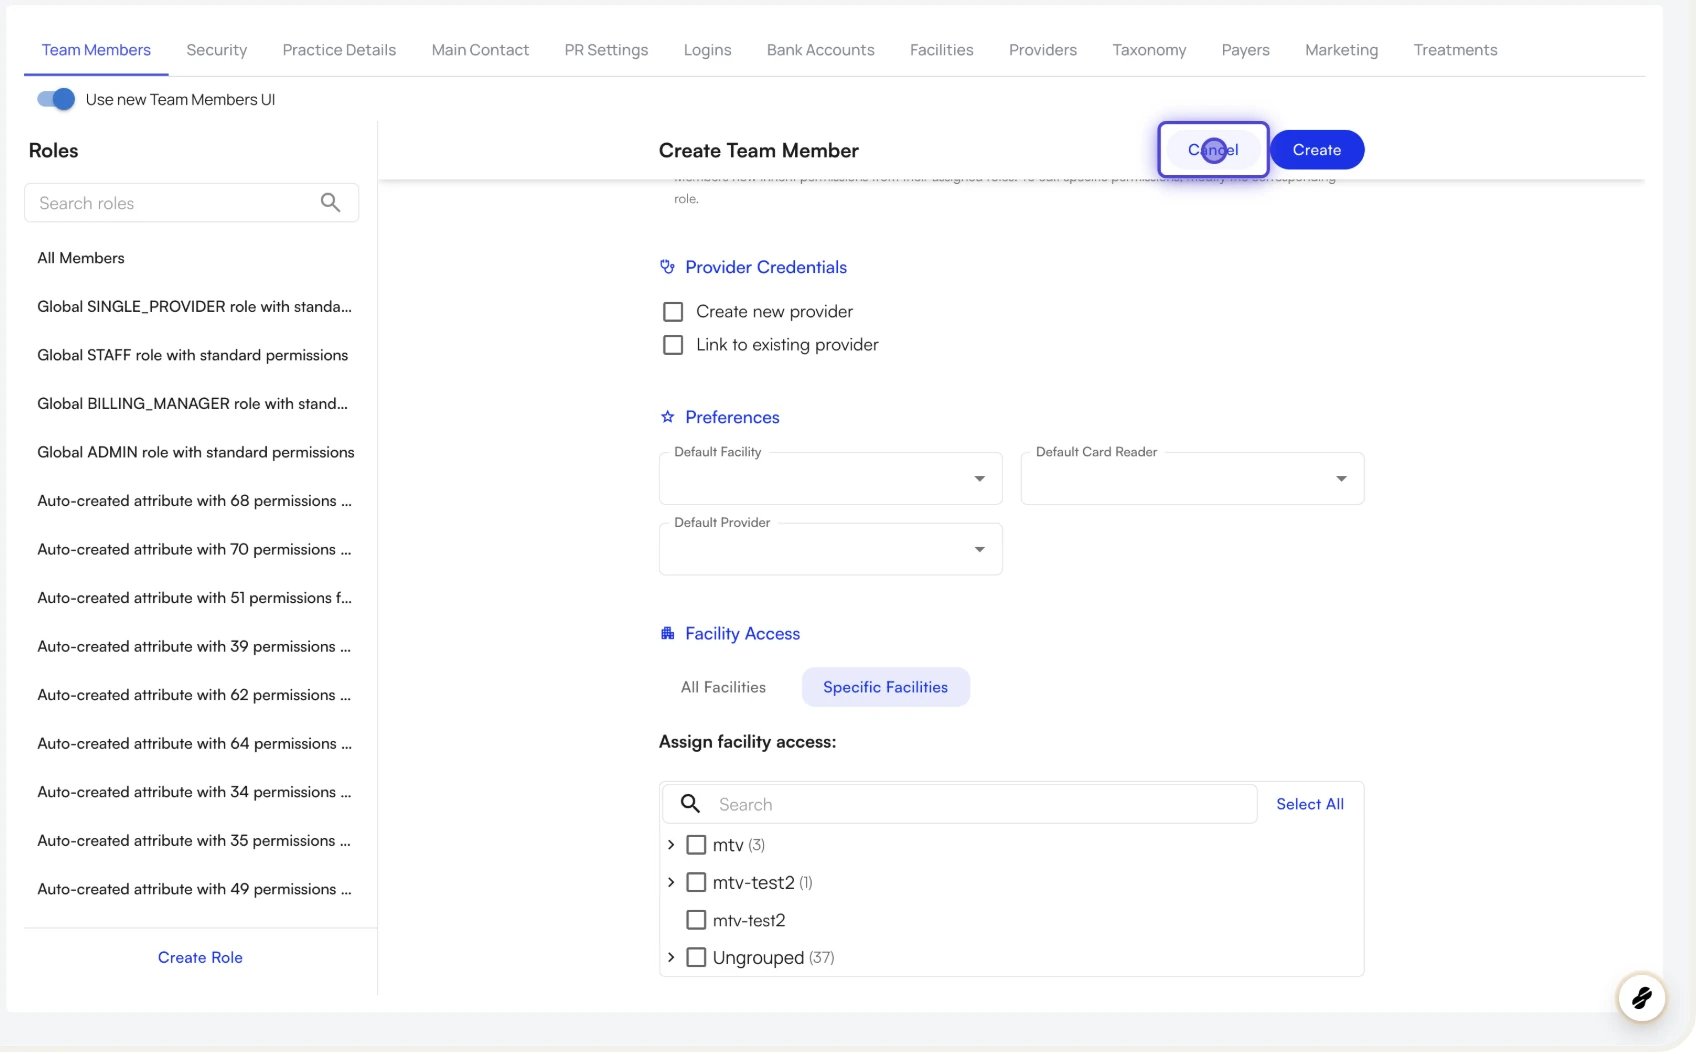Click the Facility Access building icon
Image resolution: width=1696 pixels, height=1054 pixels.
click(667, 633)
